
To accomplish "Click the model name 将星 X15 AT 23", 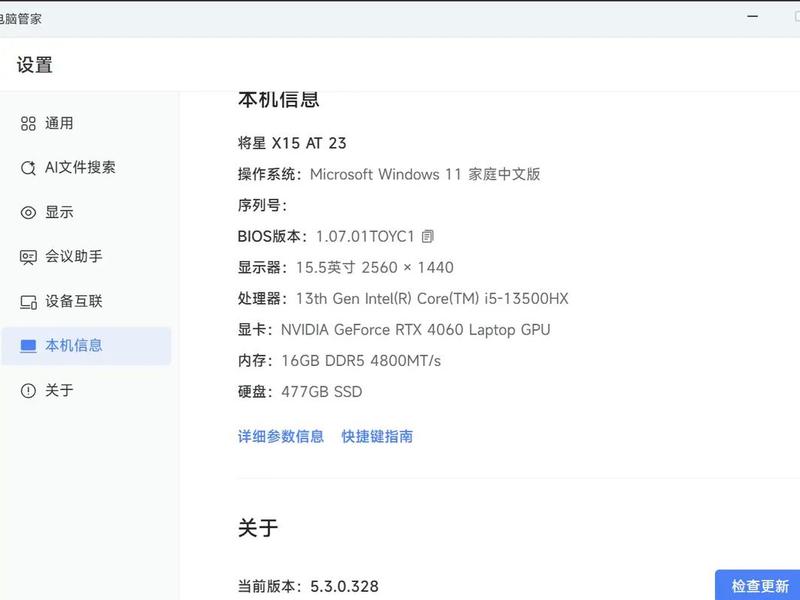I will (292, 143).
